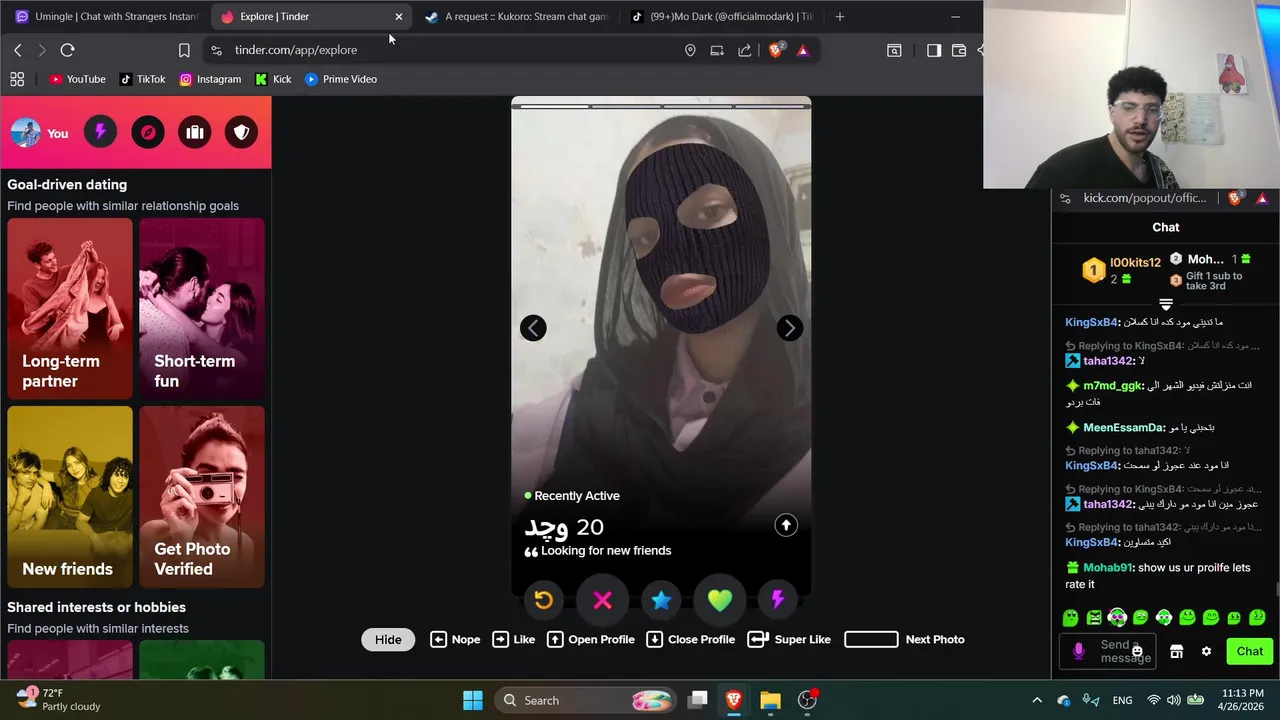Open the YouTube bookmark
This screenshot has height=720, width=1280.
click(x=77, y=79)
